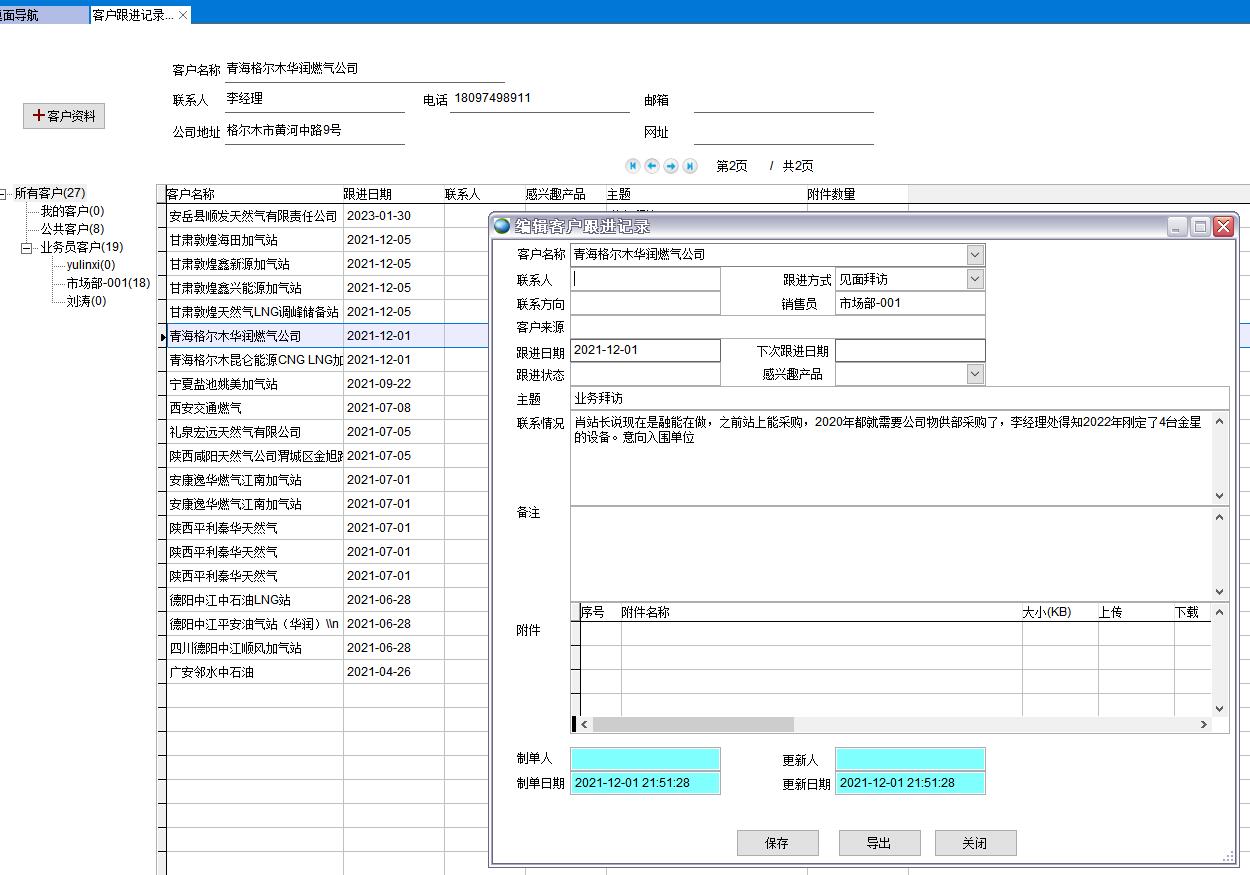Collapse the 所有客户(27) tree node
The height and width of the screenshot is (875, 1250).
coord(4,194)
